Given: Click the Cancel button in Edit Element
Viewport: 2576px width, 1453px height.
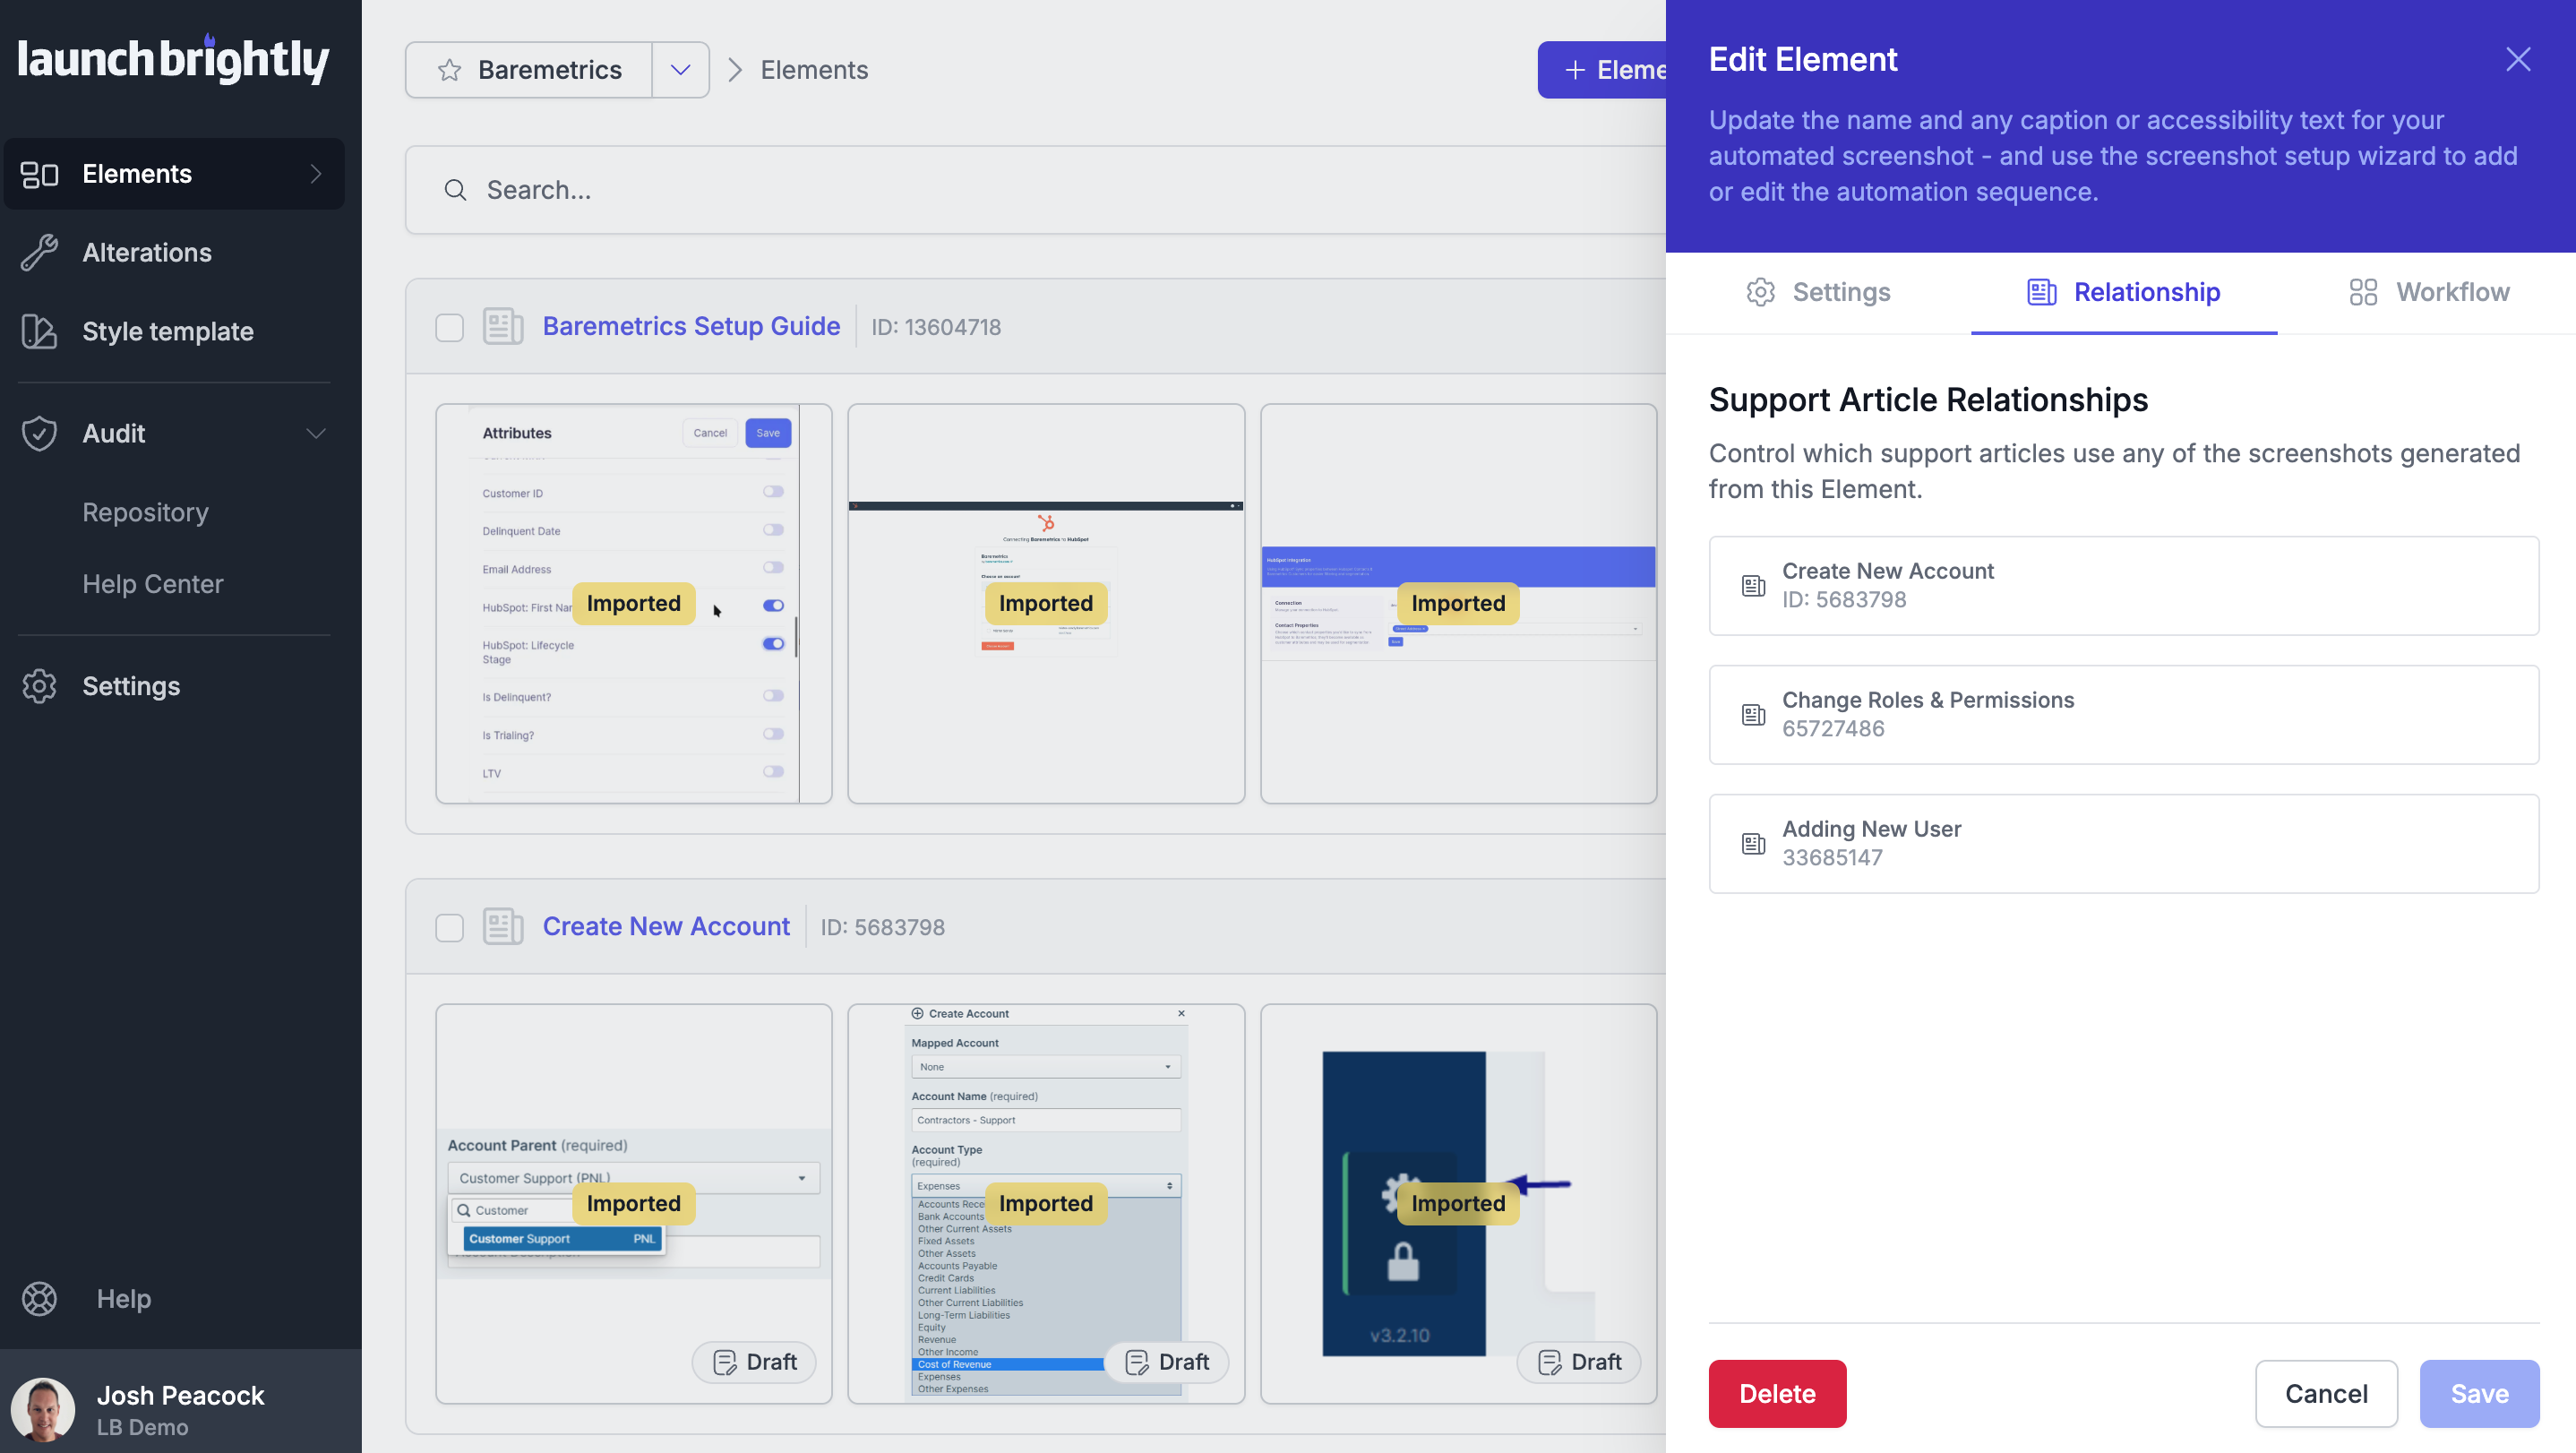Looking at the screenshot, I should pos(2325,1394).
